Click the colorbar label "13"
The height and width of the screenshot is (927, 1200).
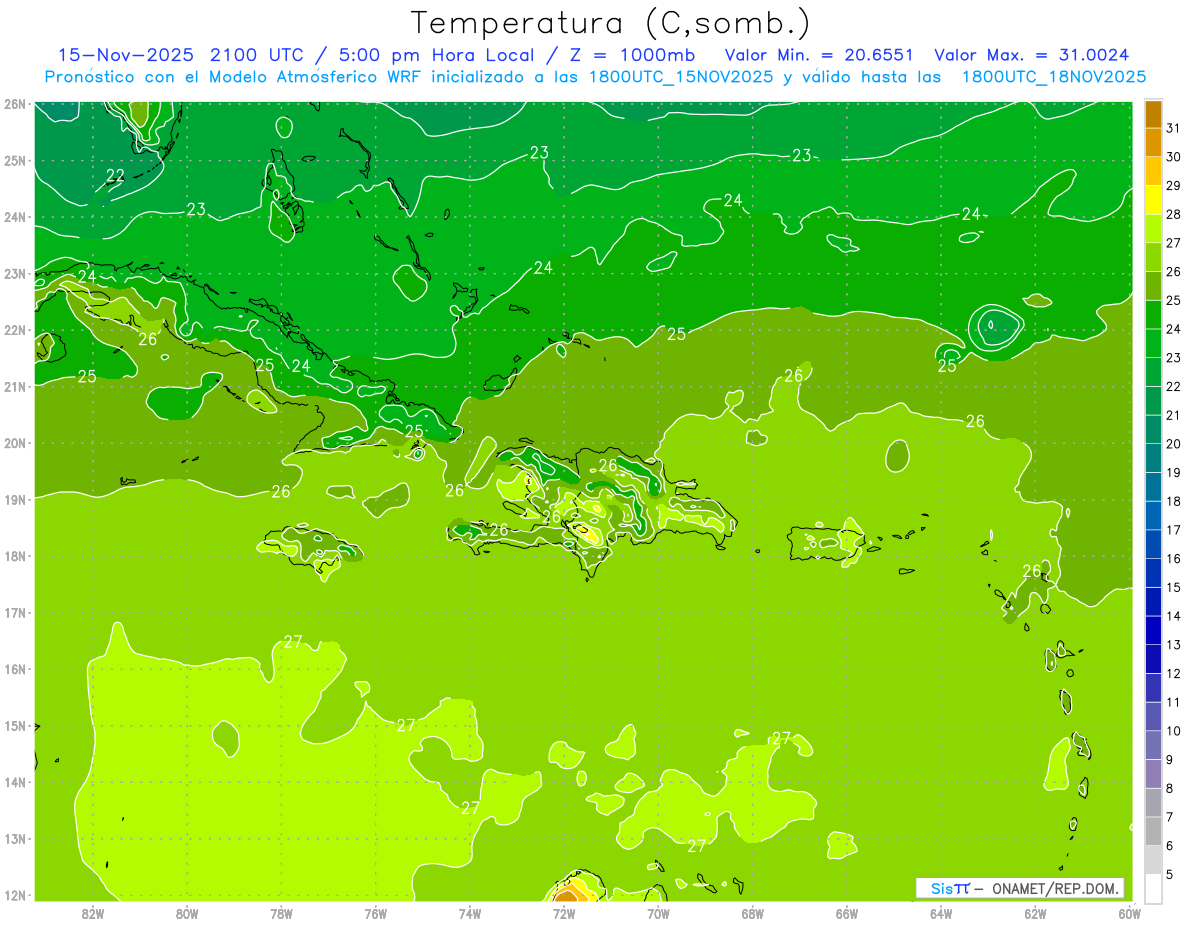tap(1174, 645)
